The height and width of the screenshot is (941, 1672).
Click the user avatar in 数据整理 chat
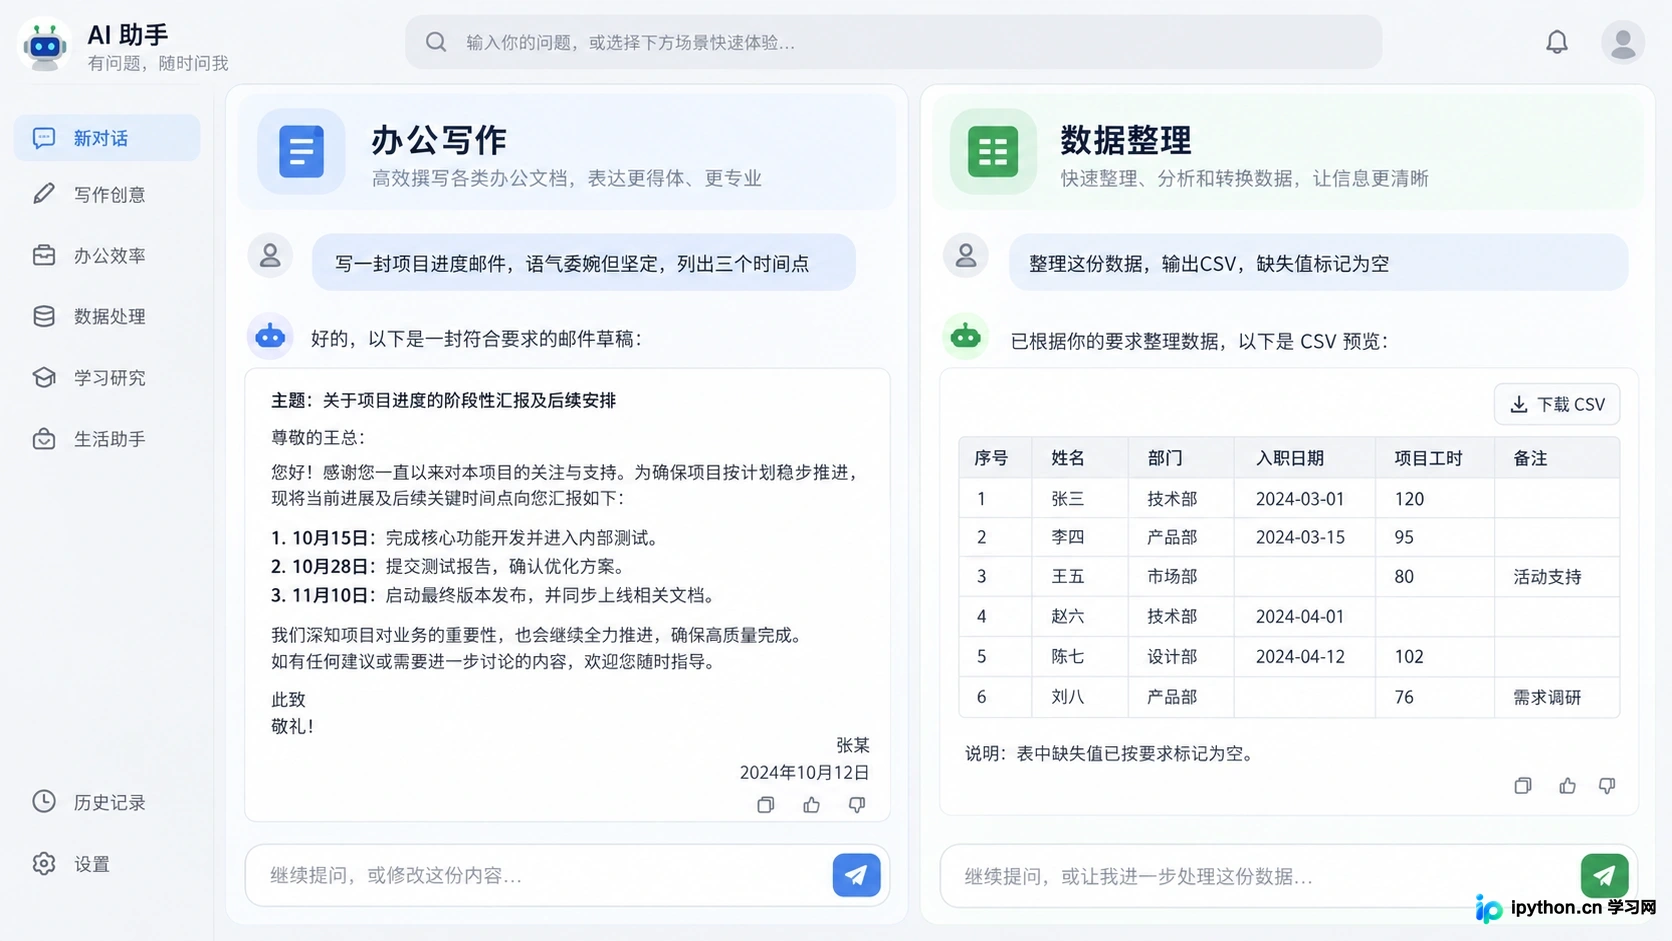(x=965, y=256)
